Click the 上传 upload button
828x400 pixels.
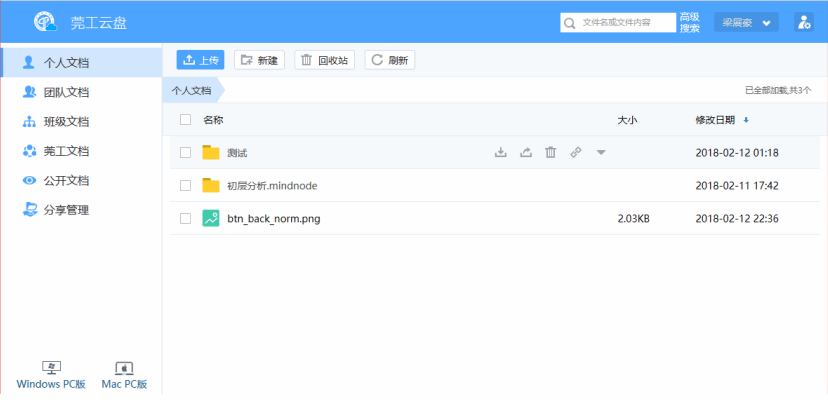pos(200,60)
